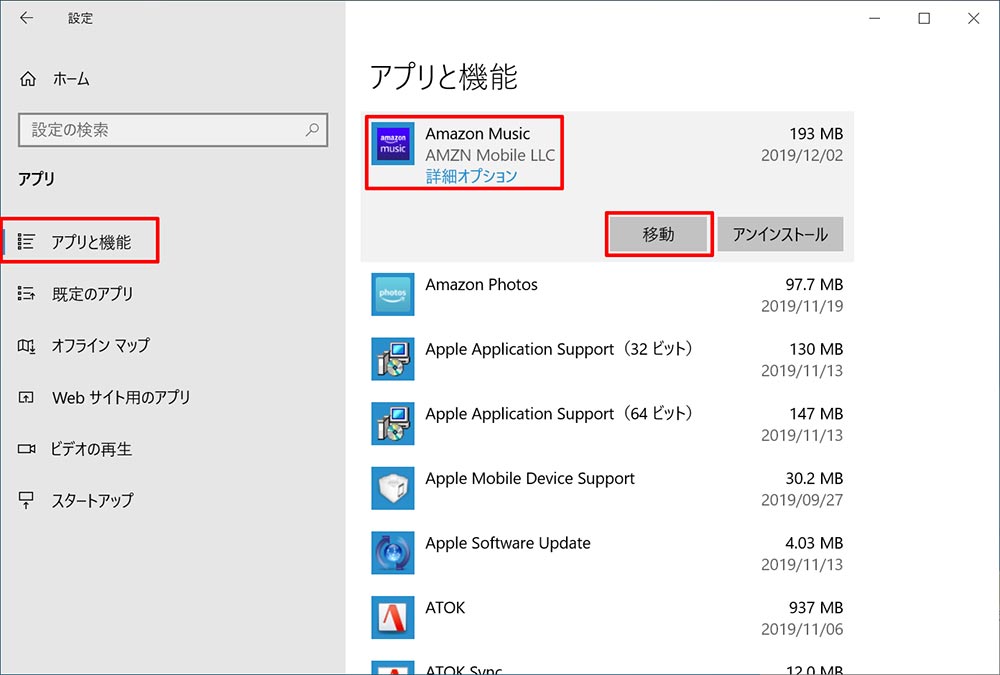Screen dimensions: 1000x675
Task: Focus the 設定の検索 search field
Action: coord(173,130)
